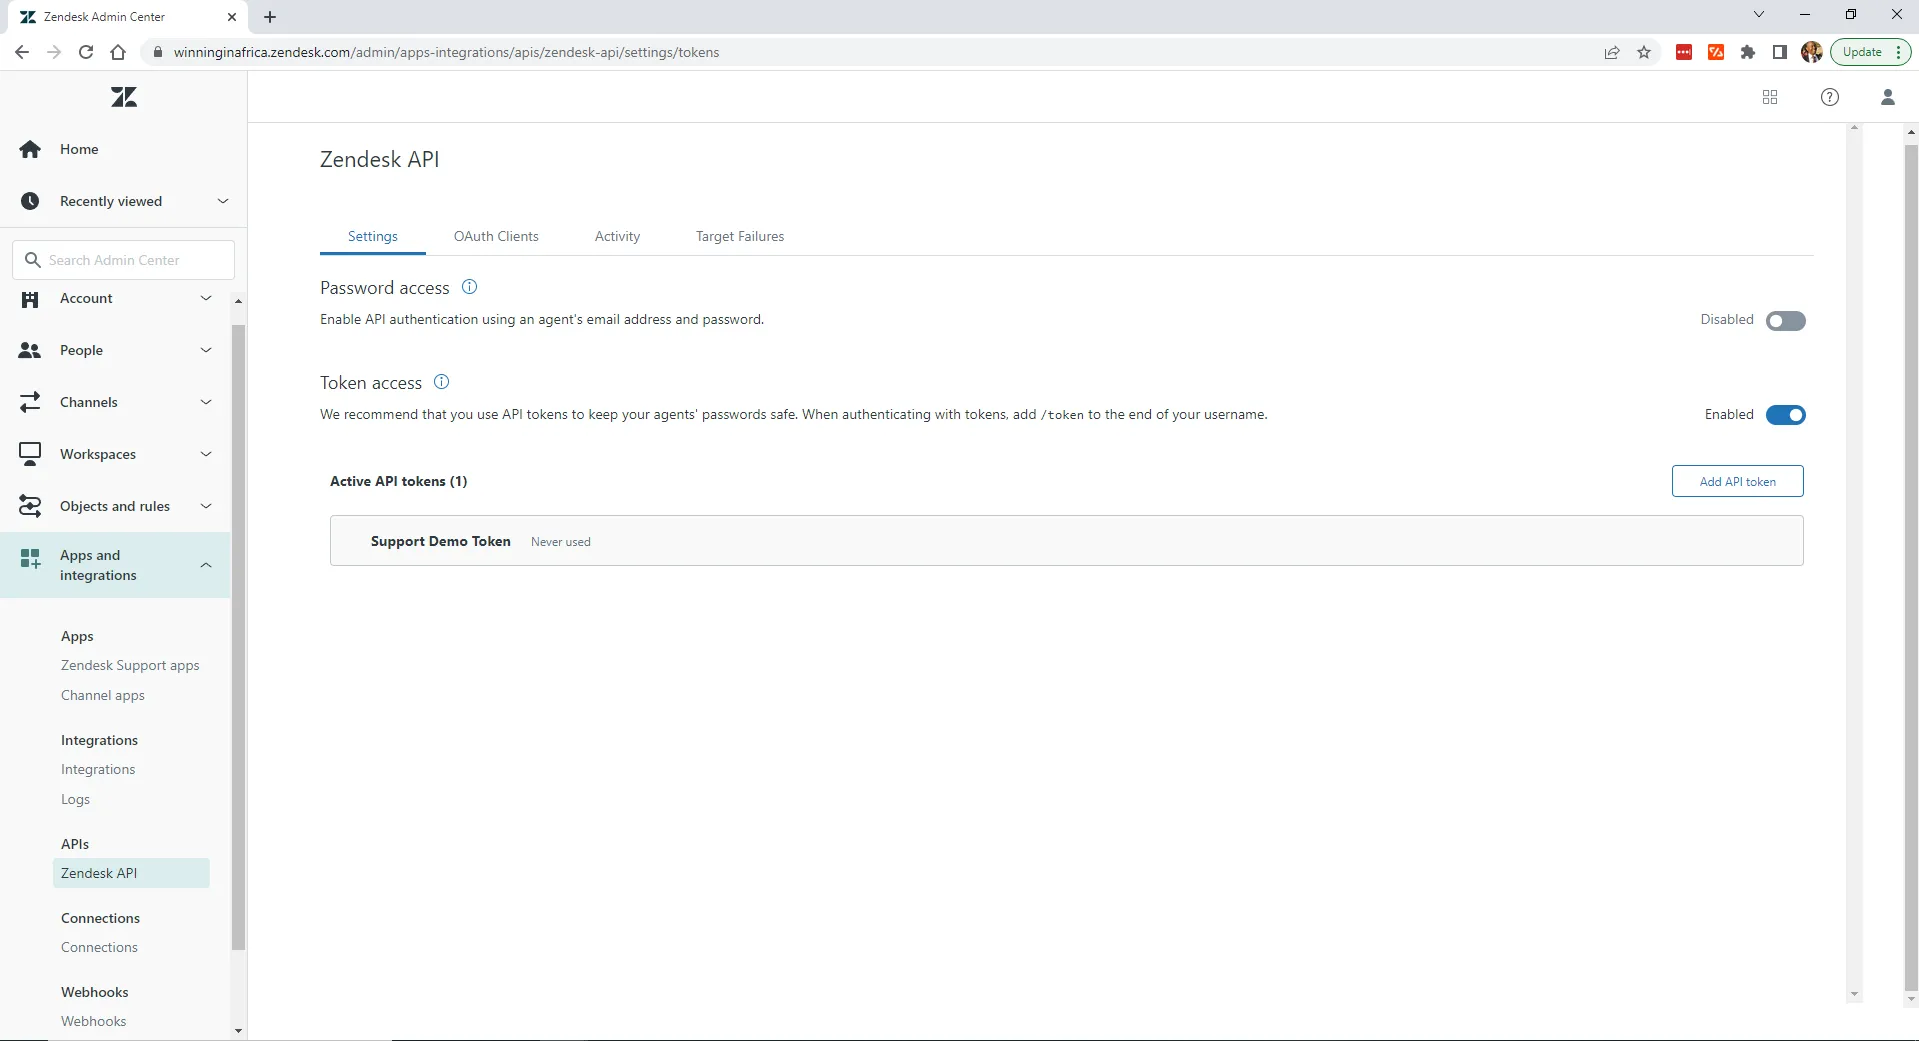Image resolution: width=1919 pixels, height=1041 pixels.
Task: Open the extensions puzzle icon
Action: (1748, 52)
